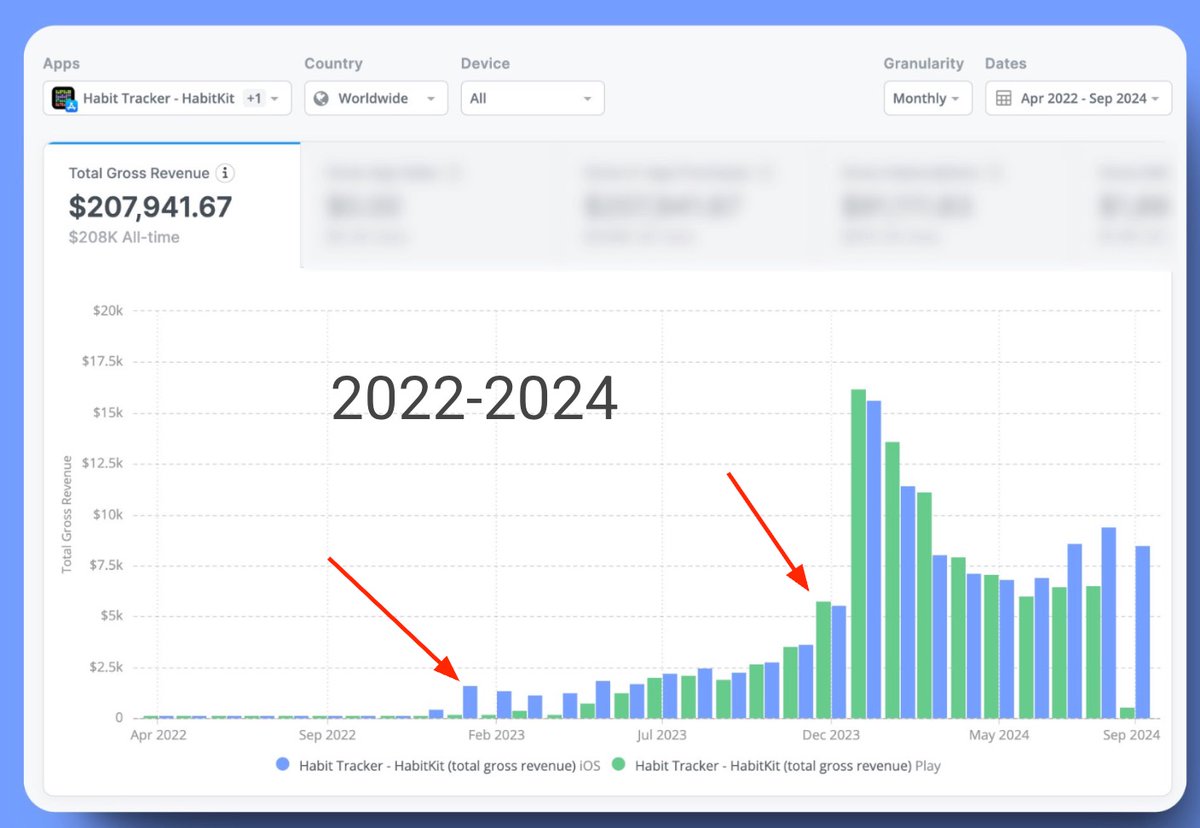This screenshot has height=828, width=1200.
Task: Click the Jul 2023 x-axis label
Action: (x=662, y=735)
